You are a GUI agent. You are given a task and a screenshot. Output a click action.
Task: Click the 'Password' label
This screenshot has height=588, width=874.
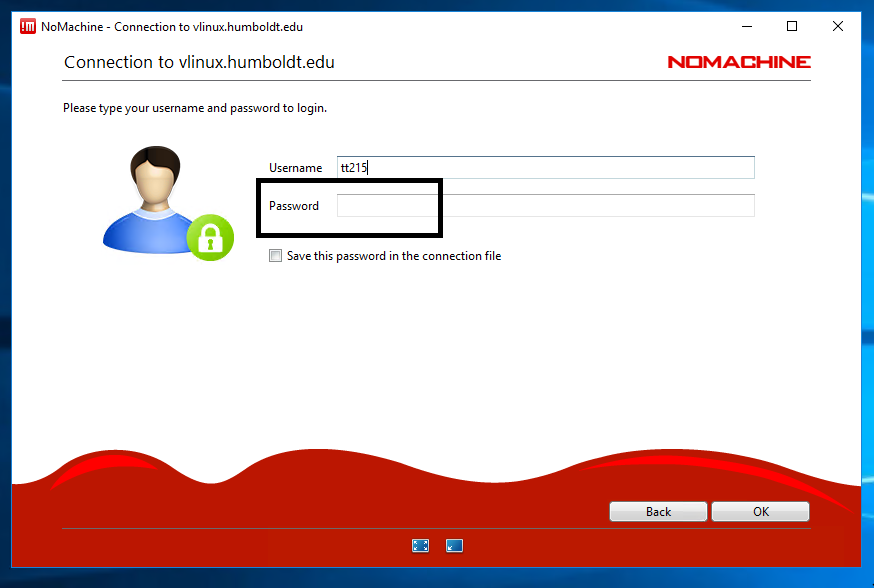[x=294, y=206]
